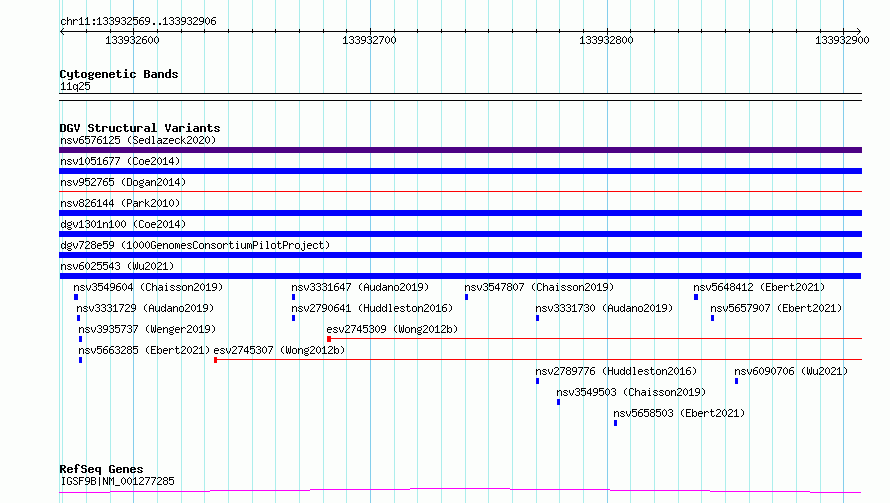890x503 pixels.
Task: Click nsv6025543 (Wu2021) variant label
Action: pos(117,266)
